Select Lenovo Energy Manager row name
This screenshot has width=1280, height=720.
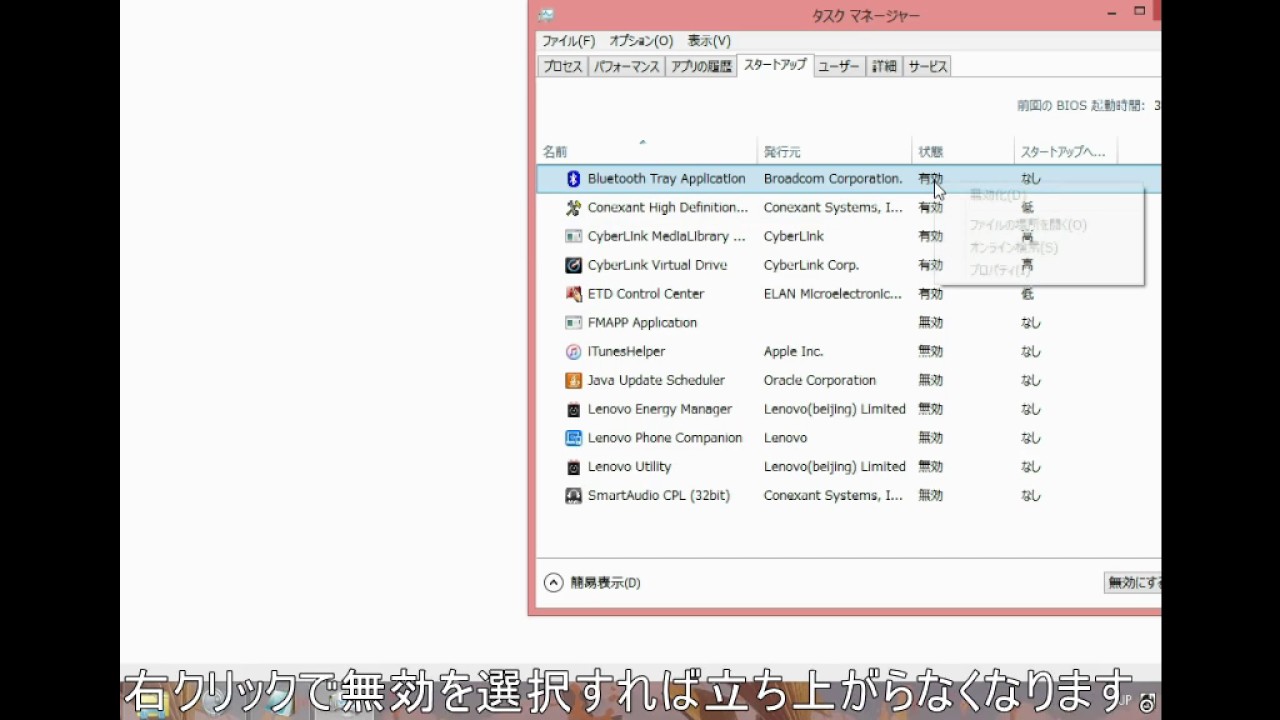(660, 409)
